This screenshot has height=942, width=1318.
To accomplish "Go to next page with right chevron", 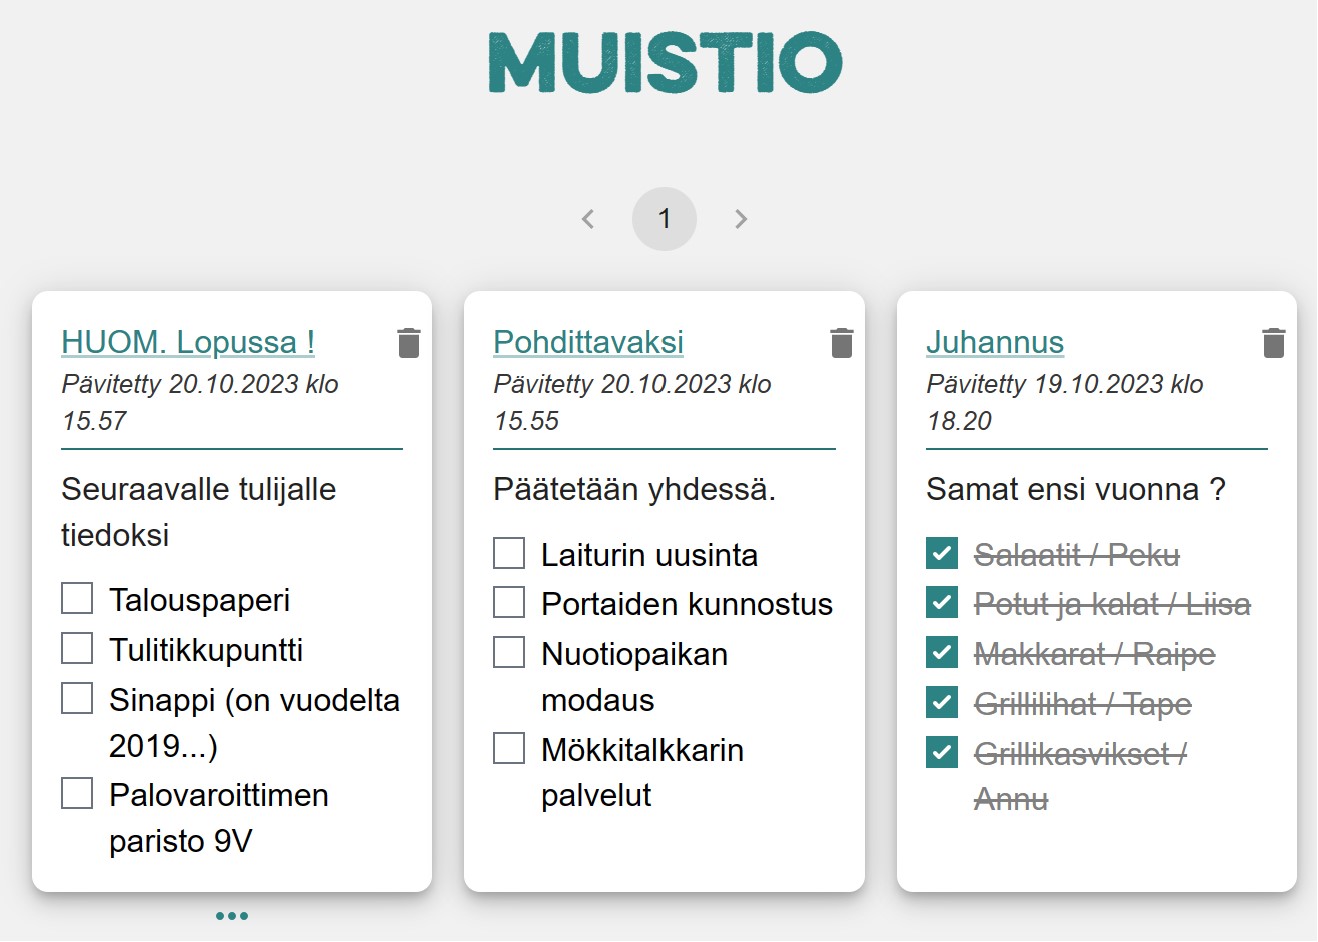I will click(741, 219).
